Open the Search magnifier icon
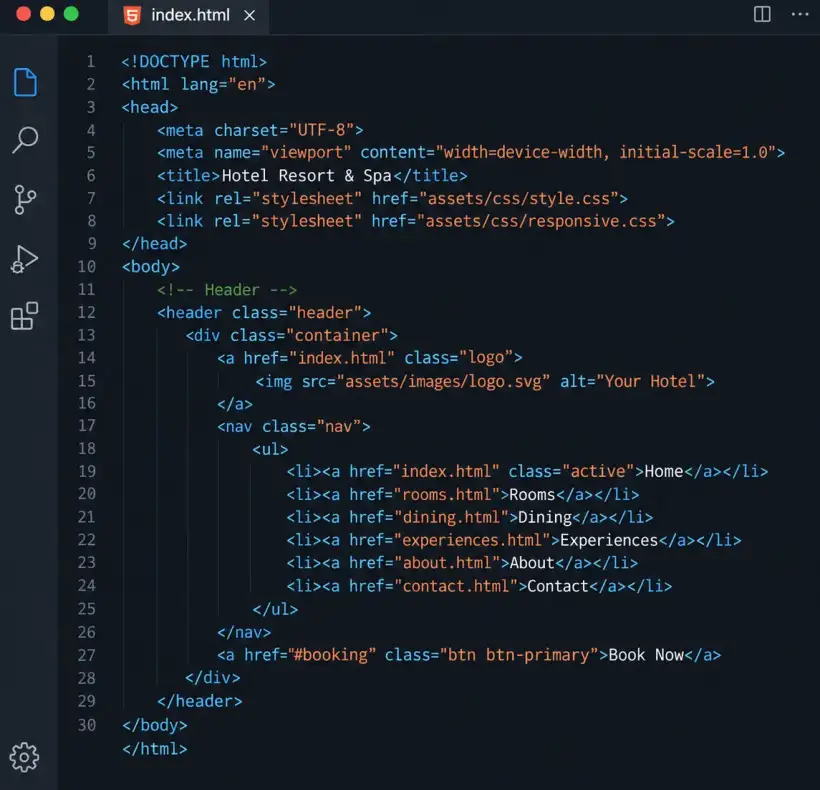Screen dimensions: 820x790 click(x=25, y=140)
